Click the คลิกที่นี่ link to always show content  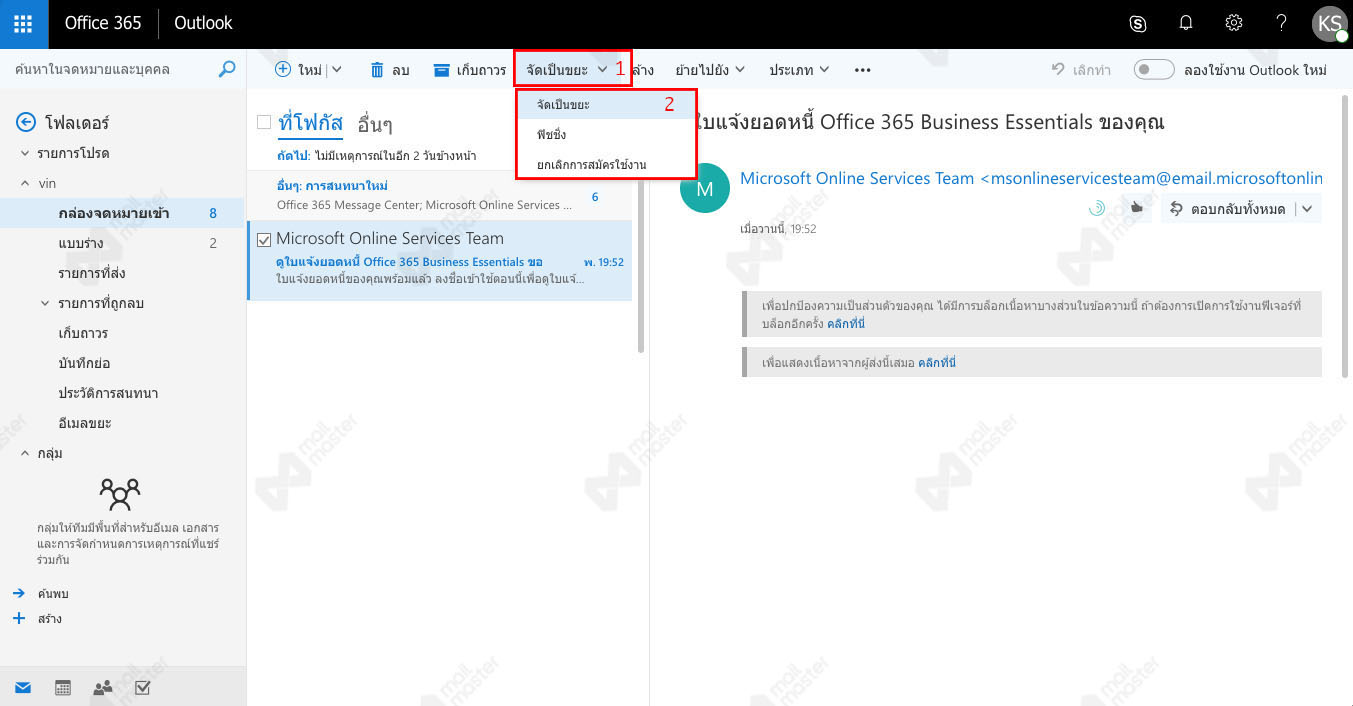point(936,362)
